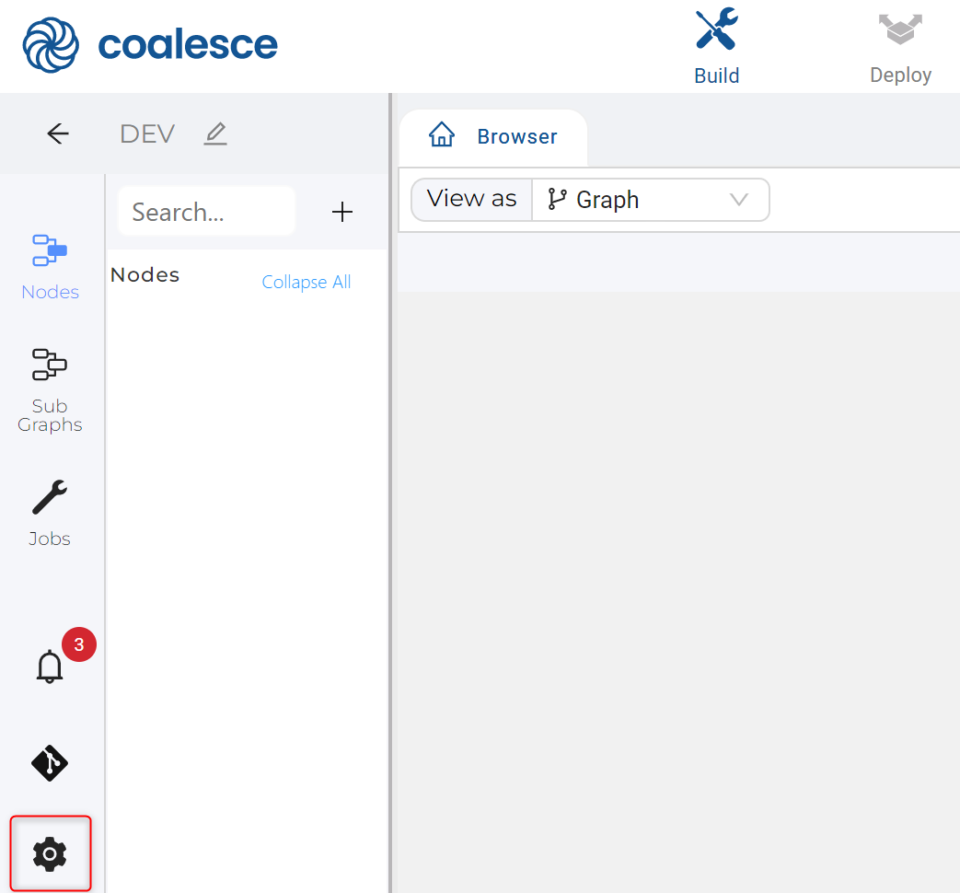This screenshot has width=960, height=893.
Task: Open workspace settings via the gear icon
Action: point(49,853)
